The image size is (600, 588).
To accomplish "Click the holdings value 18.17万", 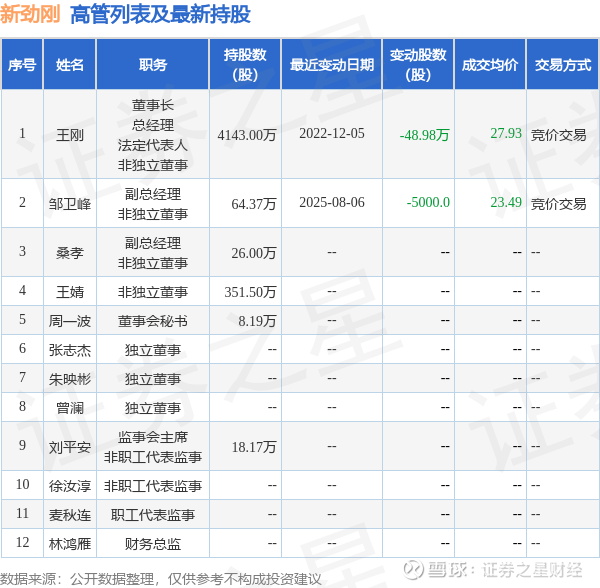I will [x=254, y=447].
